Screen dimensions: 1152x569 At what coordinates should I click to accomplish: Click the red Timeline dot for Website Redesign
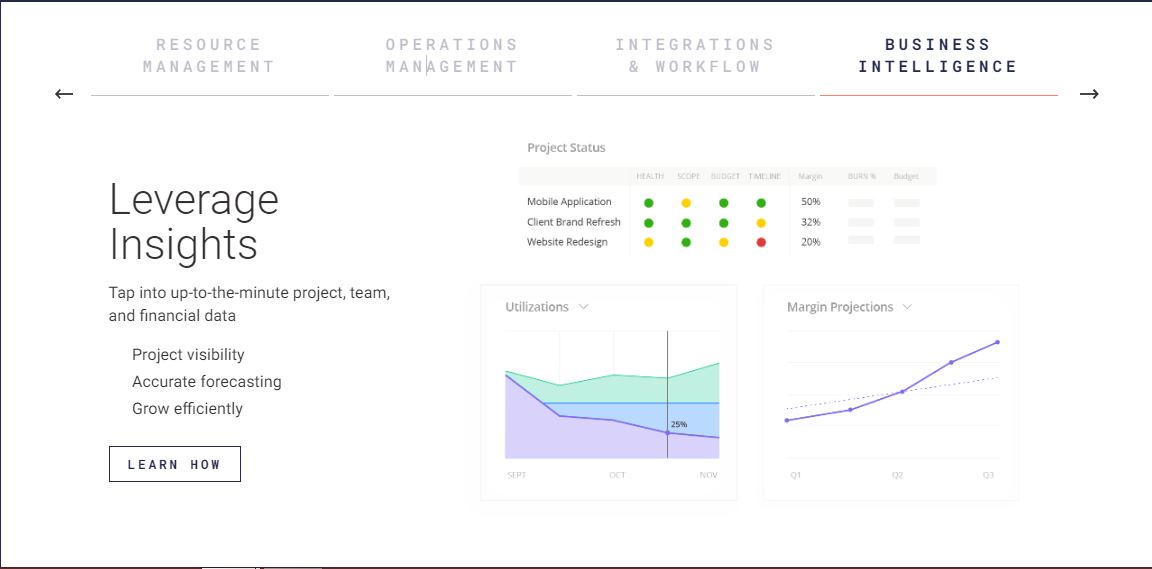(x=761, y=242)
